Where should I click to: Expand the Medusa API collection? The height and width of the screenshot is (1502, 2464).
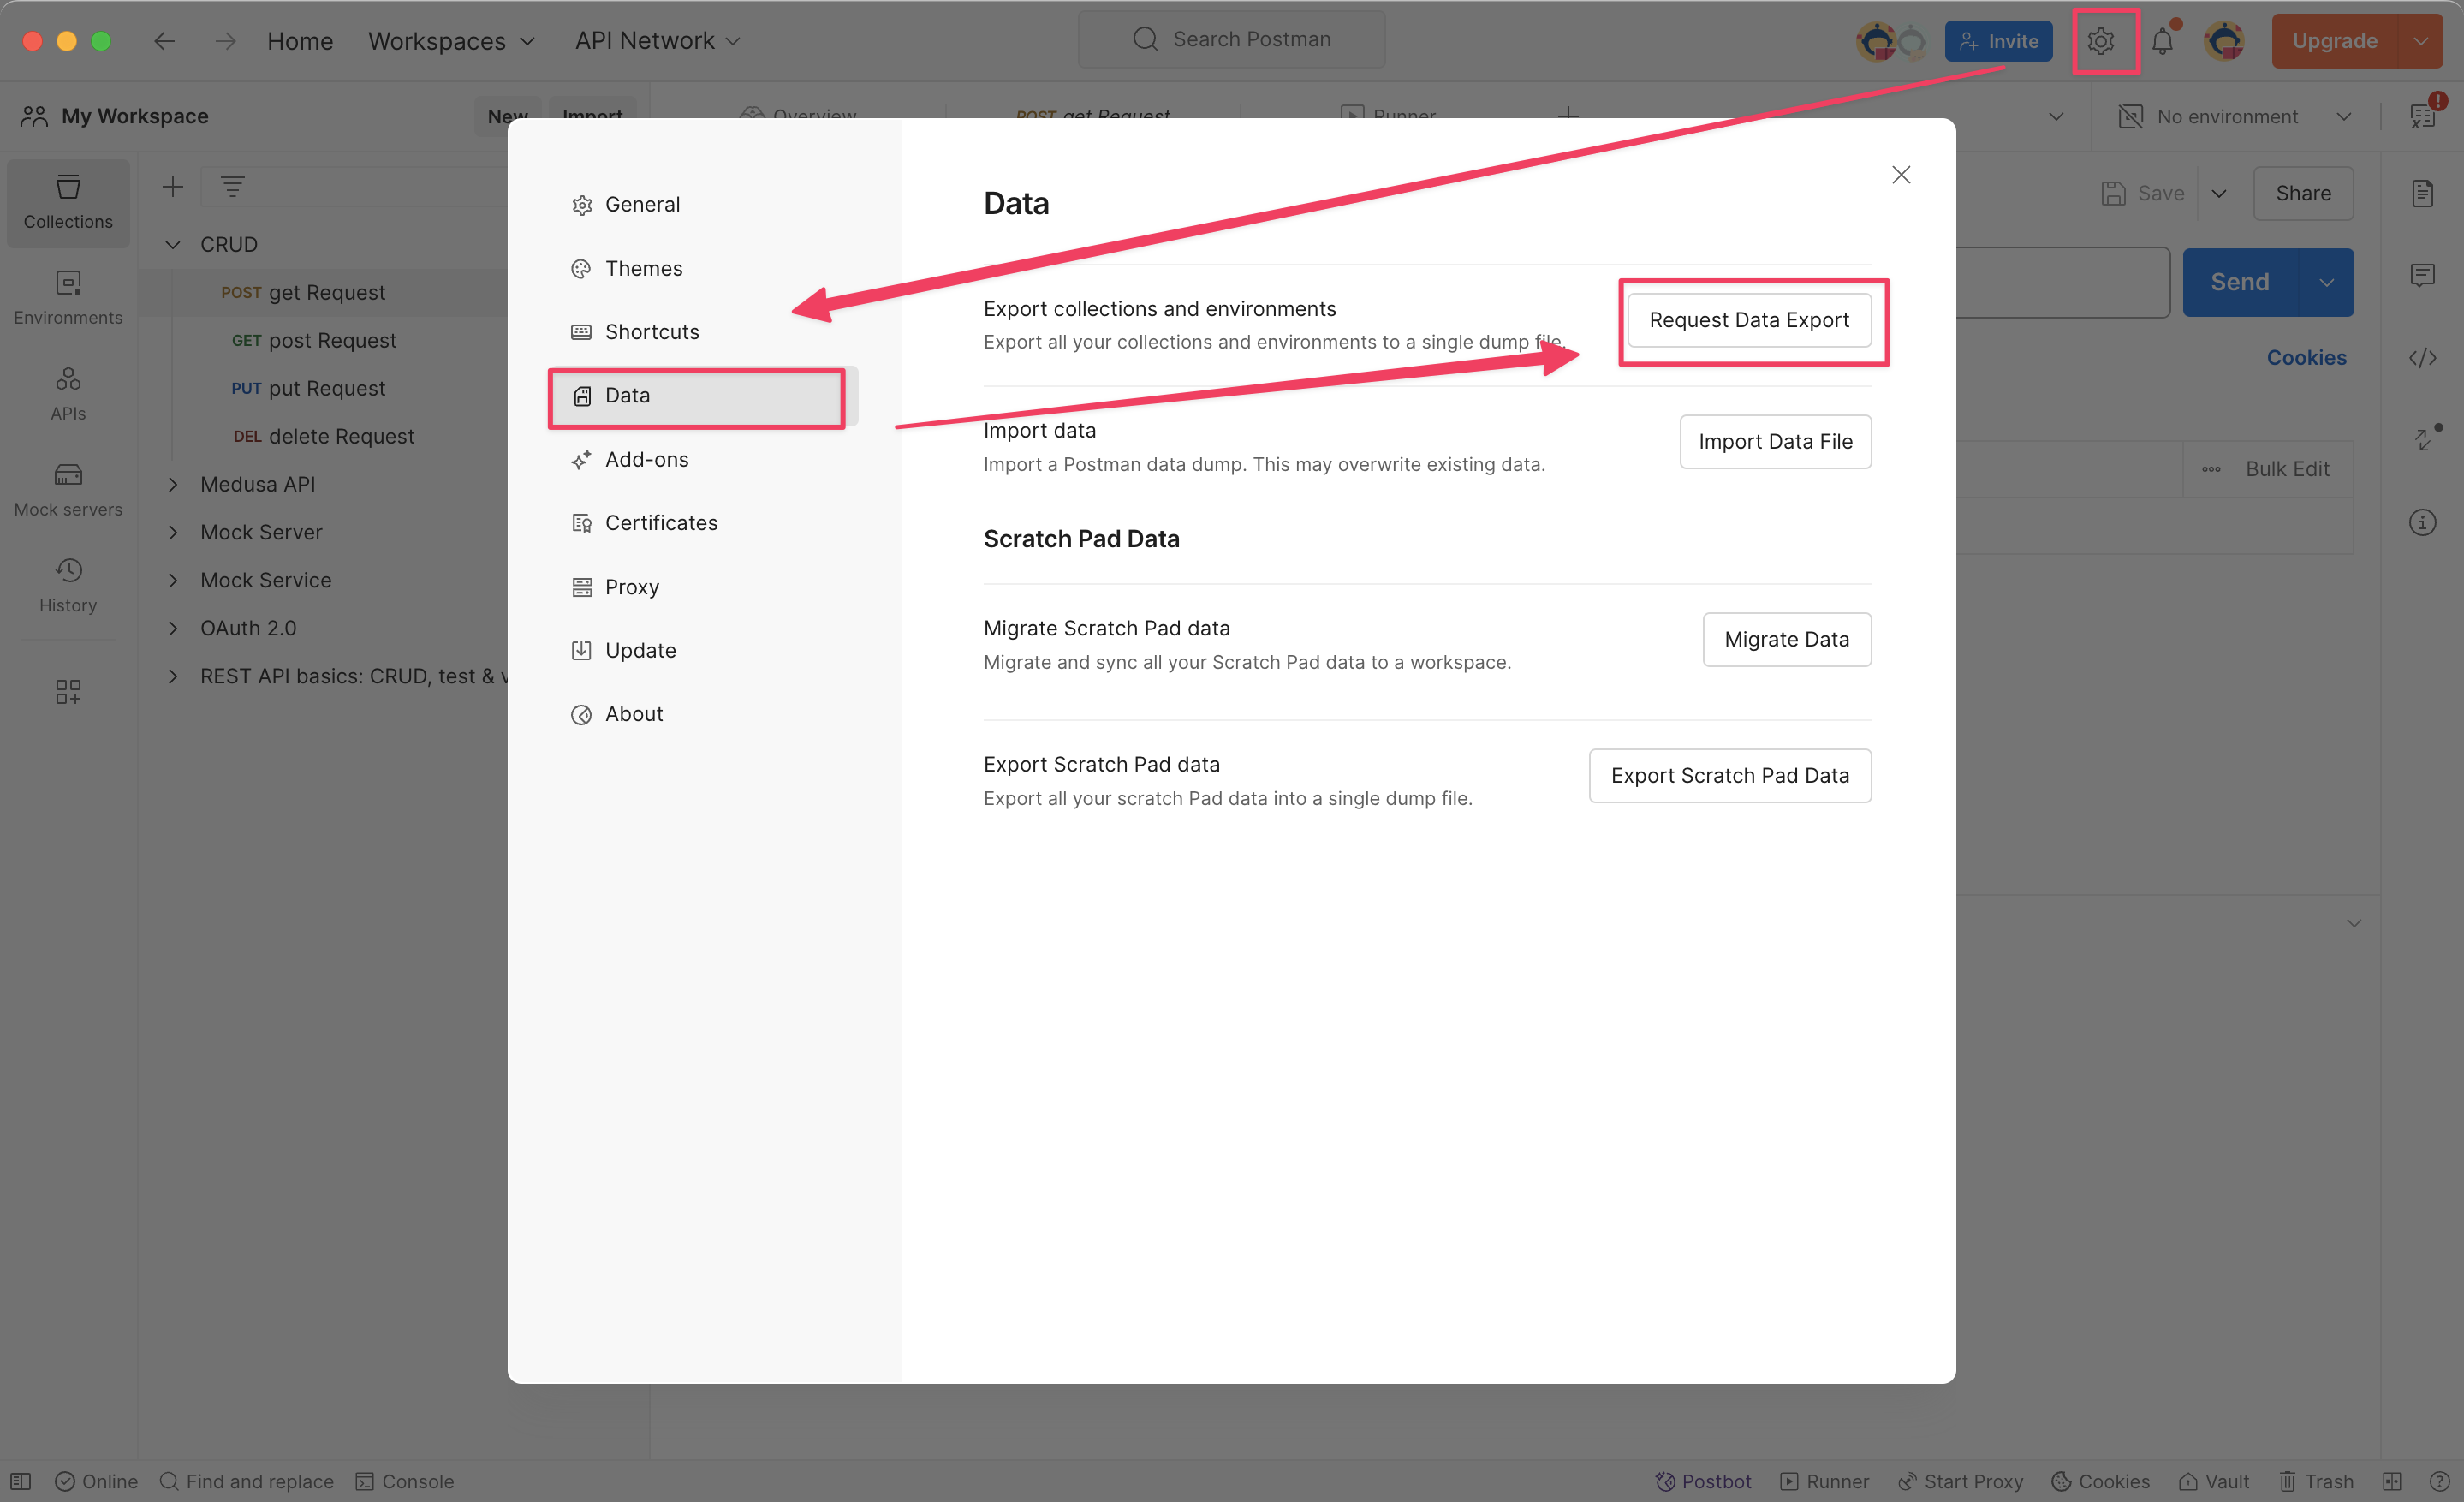[x=172, y=483]
